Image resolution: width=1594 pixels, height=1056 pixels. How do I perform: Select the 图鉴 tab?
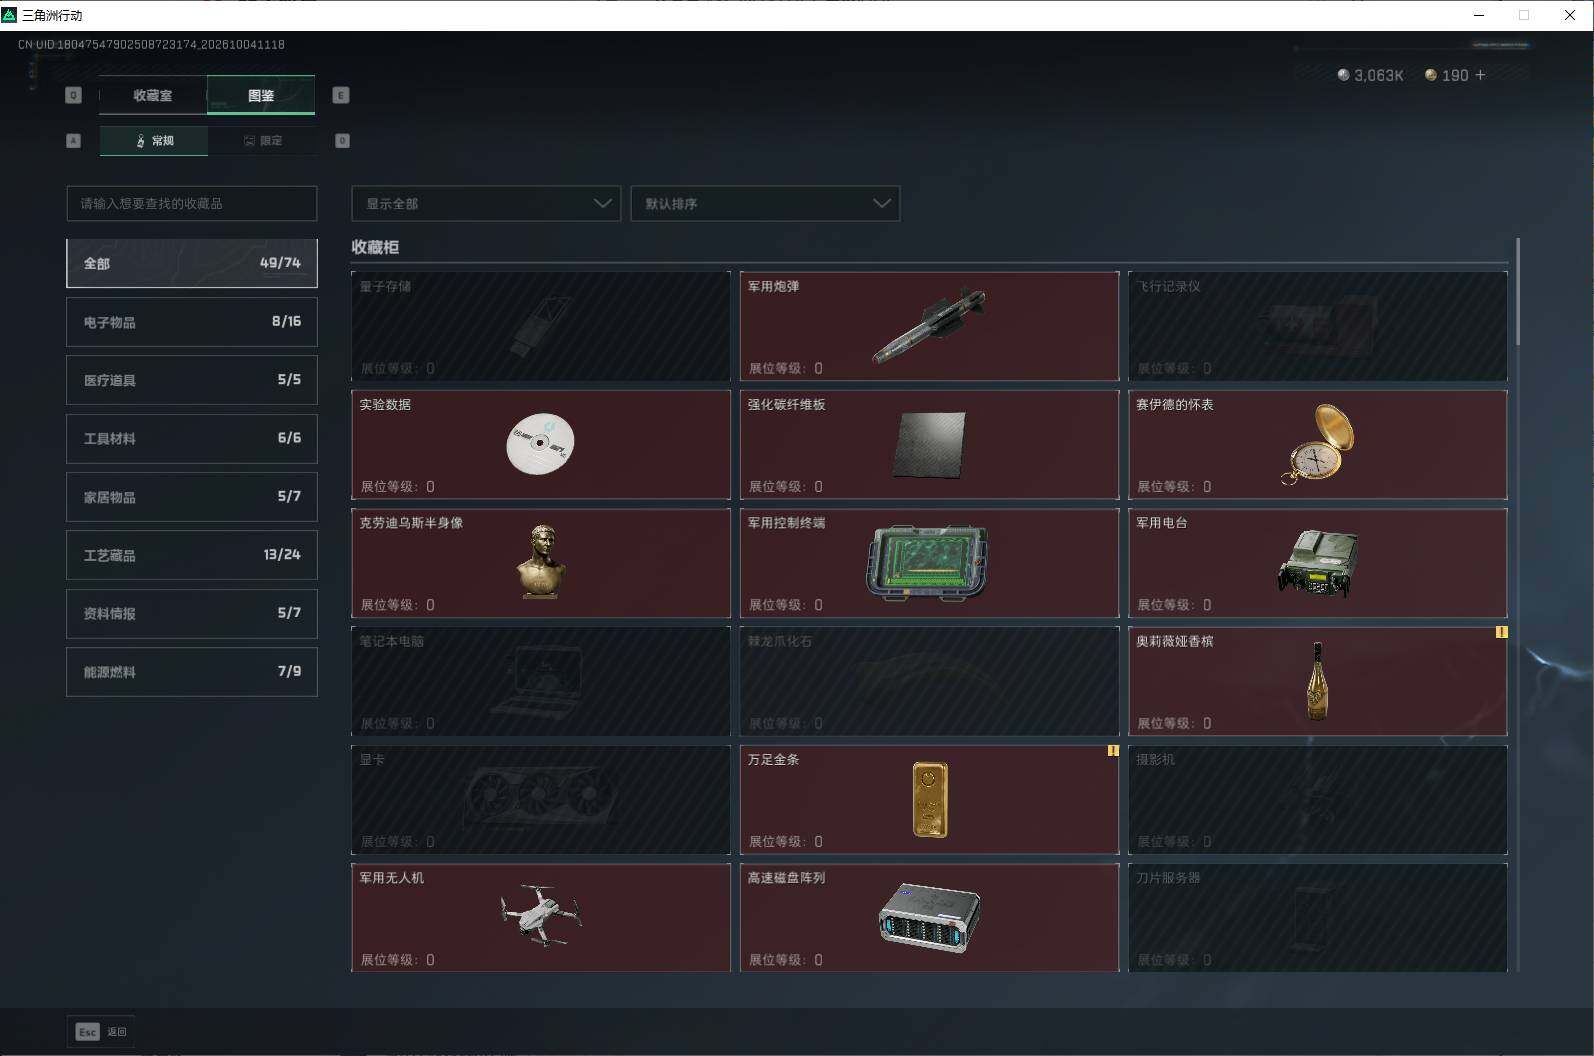tap(261, 95)
